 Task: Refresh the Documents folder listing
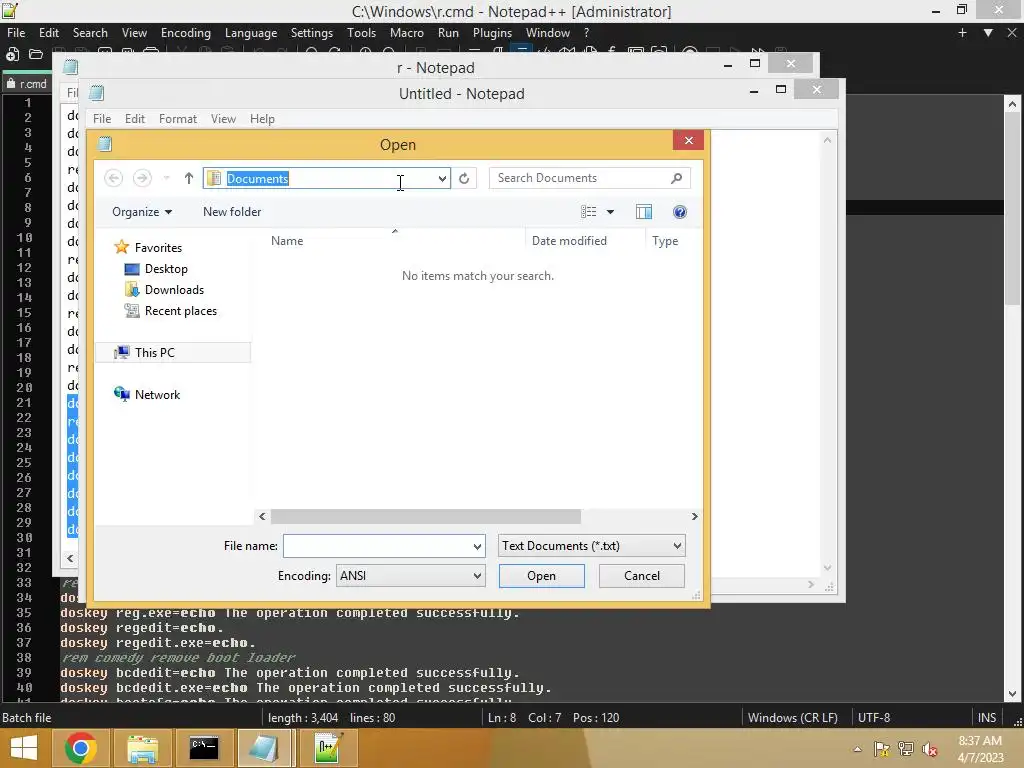click(464, 178)
